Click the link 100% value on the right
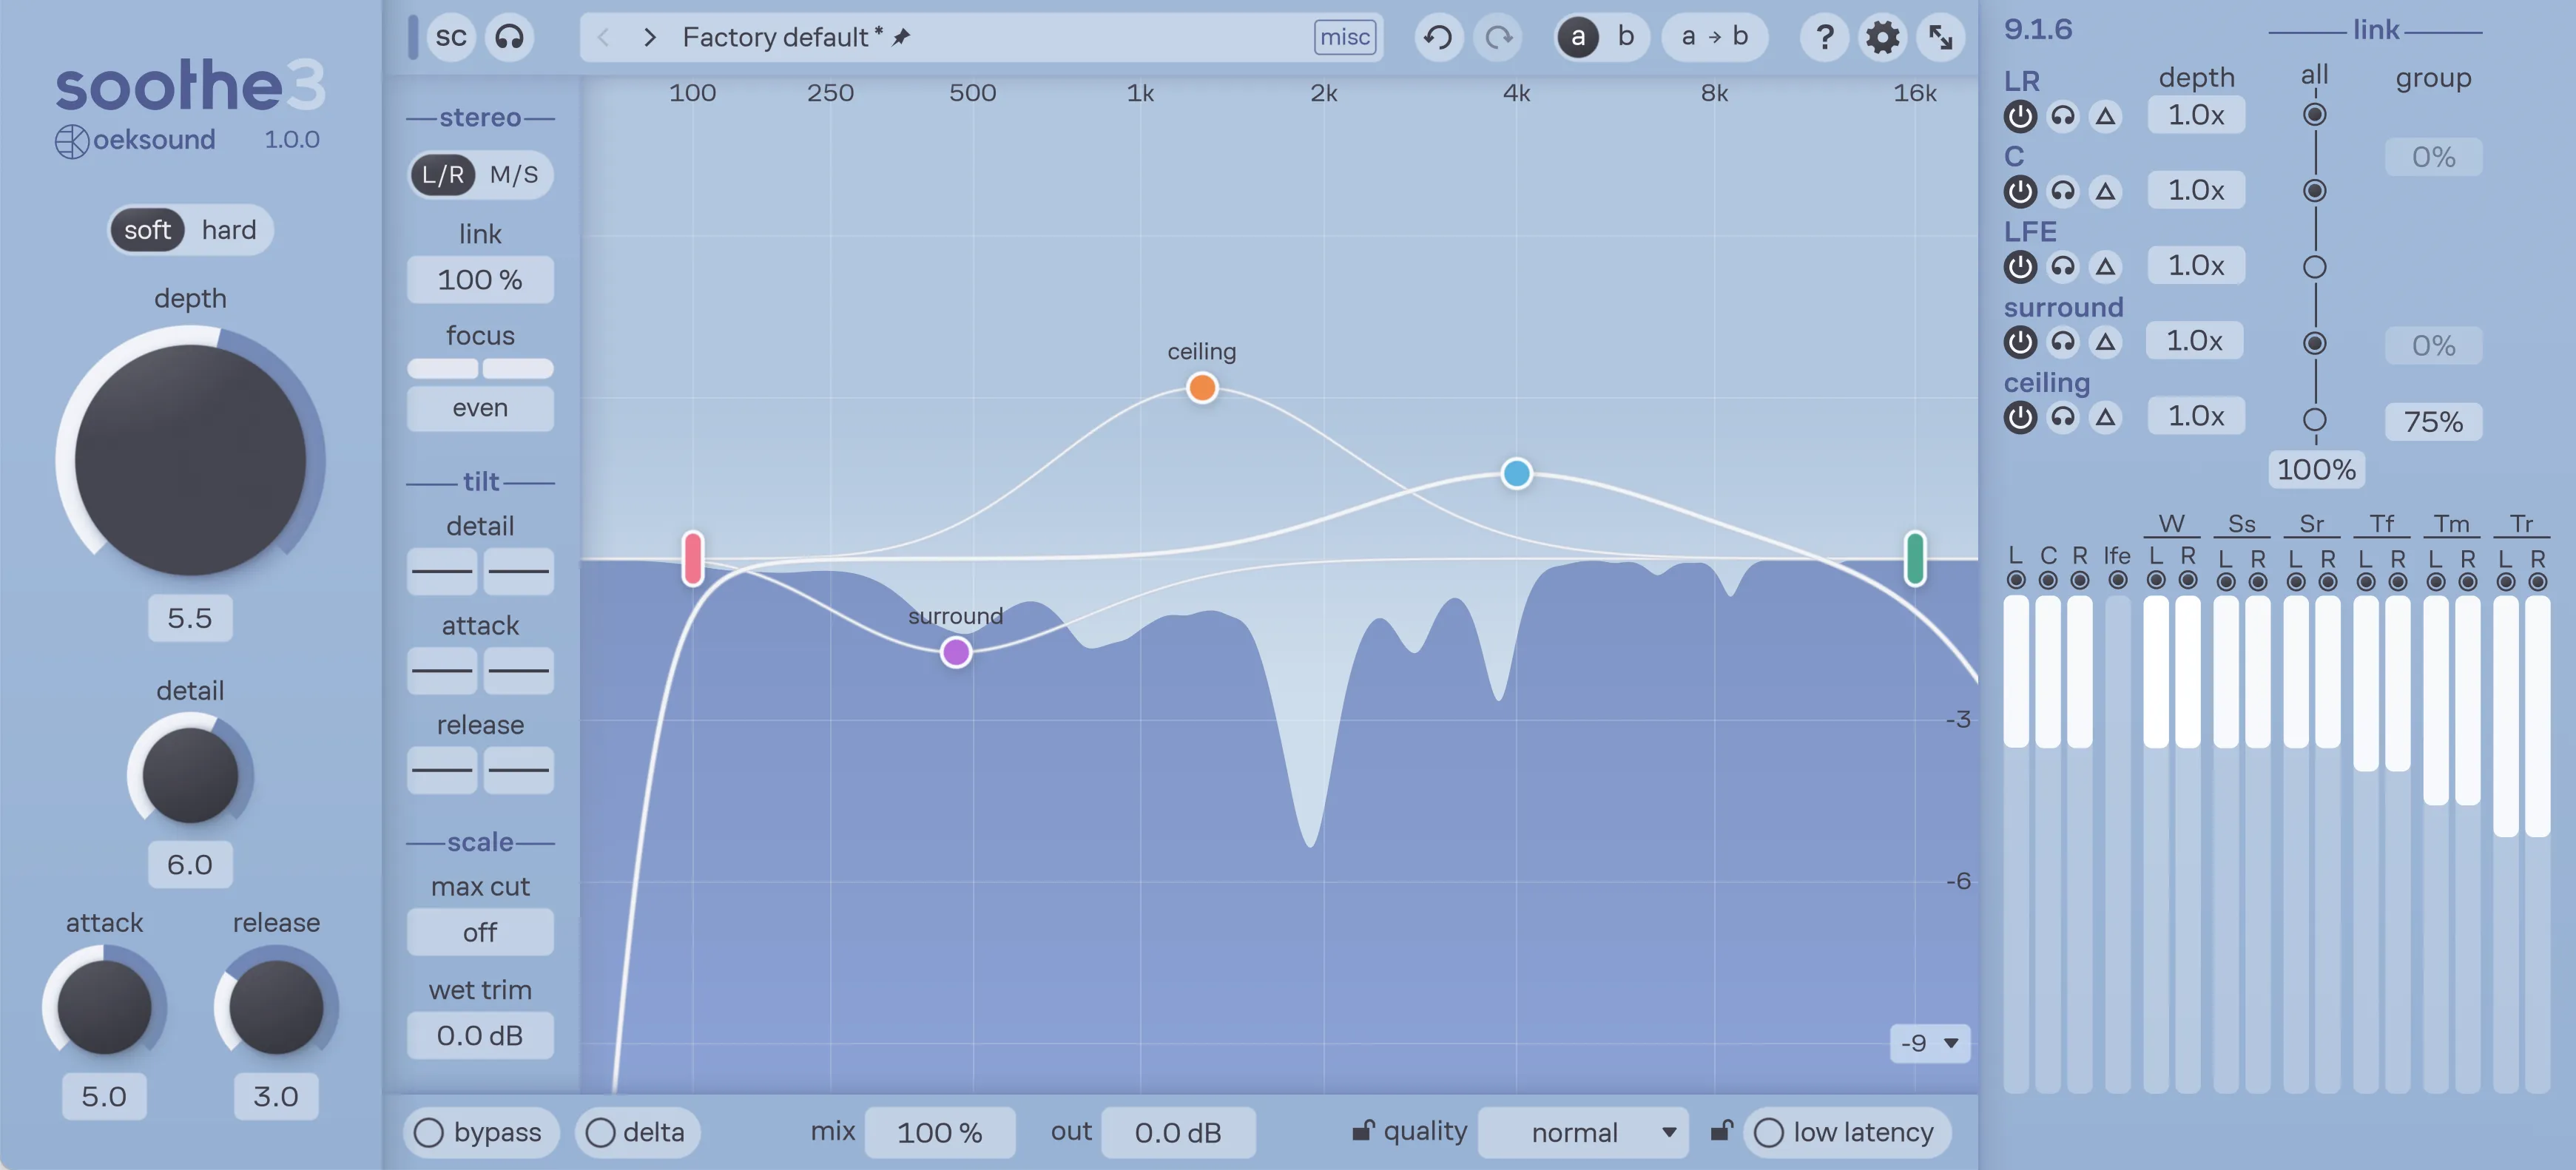Screen dimensions: 2576x1170 coord(2316,469)
